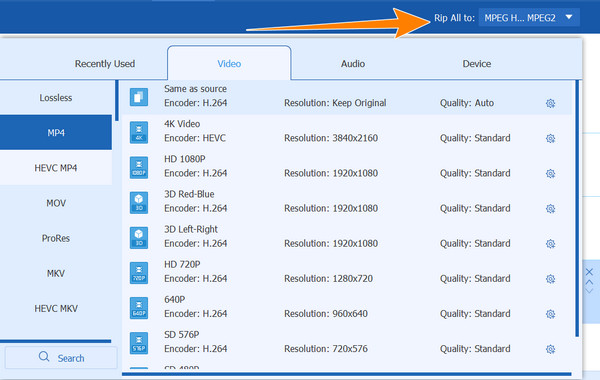Open settings gear for HD 1080P
600x380 pixels.
(550, 174)
